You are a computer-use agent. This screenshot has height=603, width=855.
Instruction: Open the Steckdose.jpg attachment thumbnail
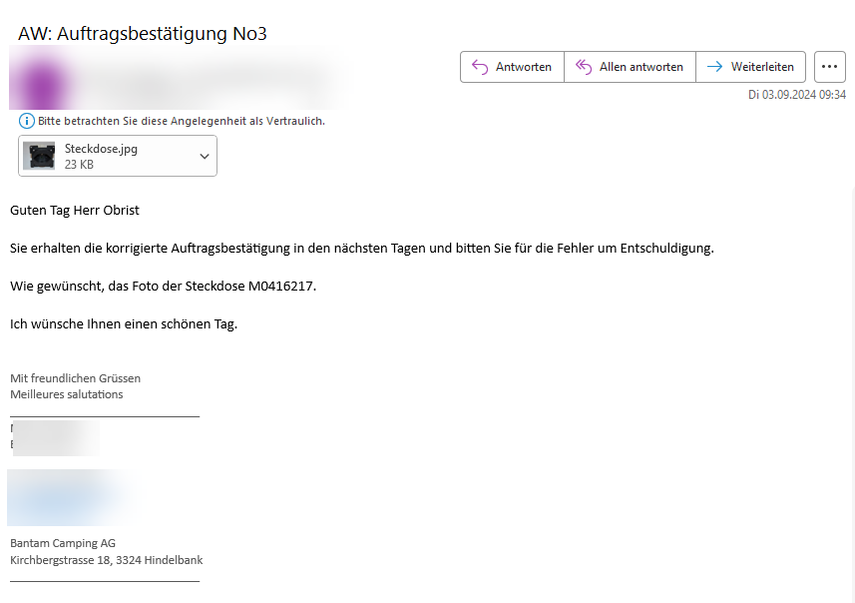click(x=39, y=156)
